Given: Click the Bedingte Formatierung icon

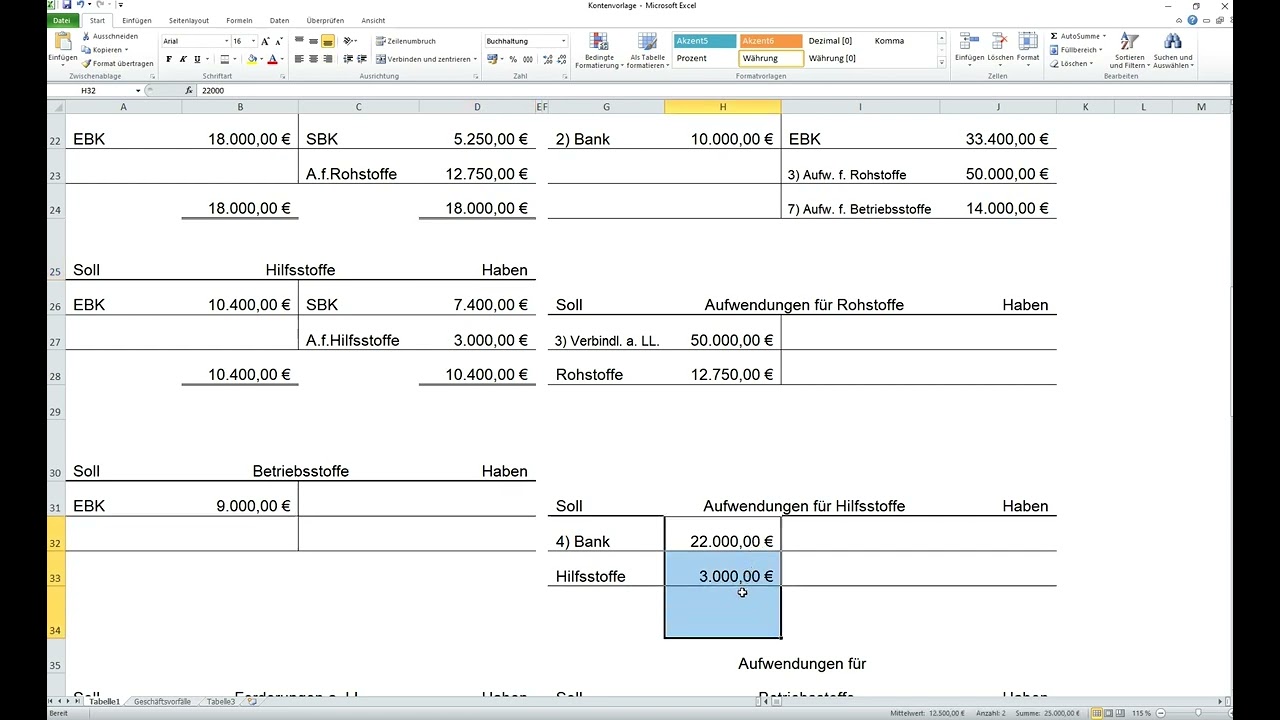Looking at the screenshot, I should pos(599,41).
